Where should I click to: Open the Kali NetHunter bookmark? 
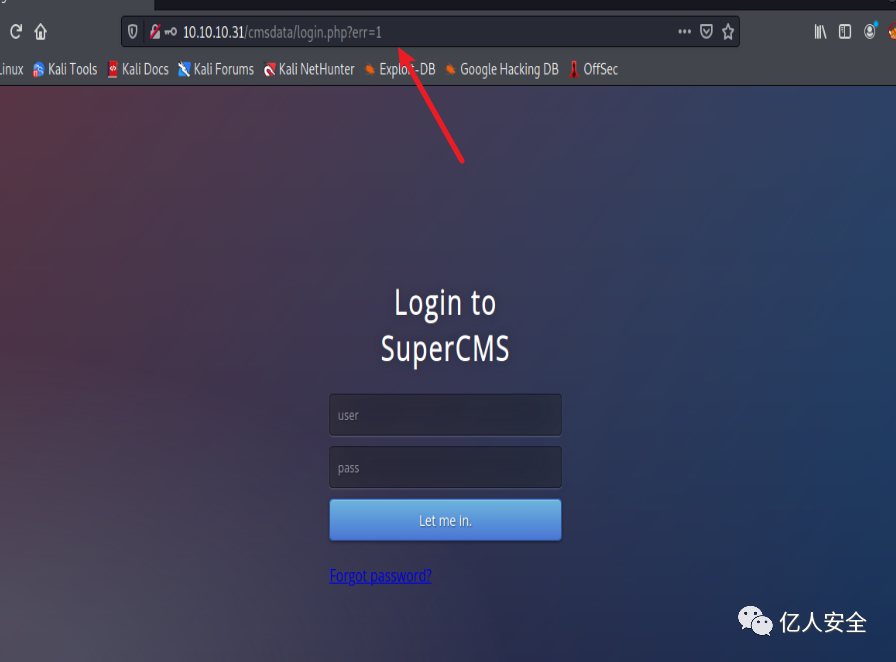[x=309, y=69]
